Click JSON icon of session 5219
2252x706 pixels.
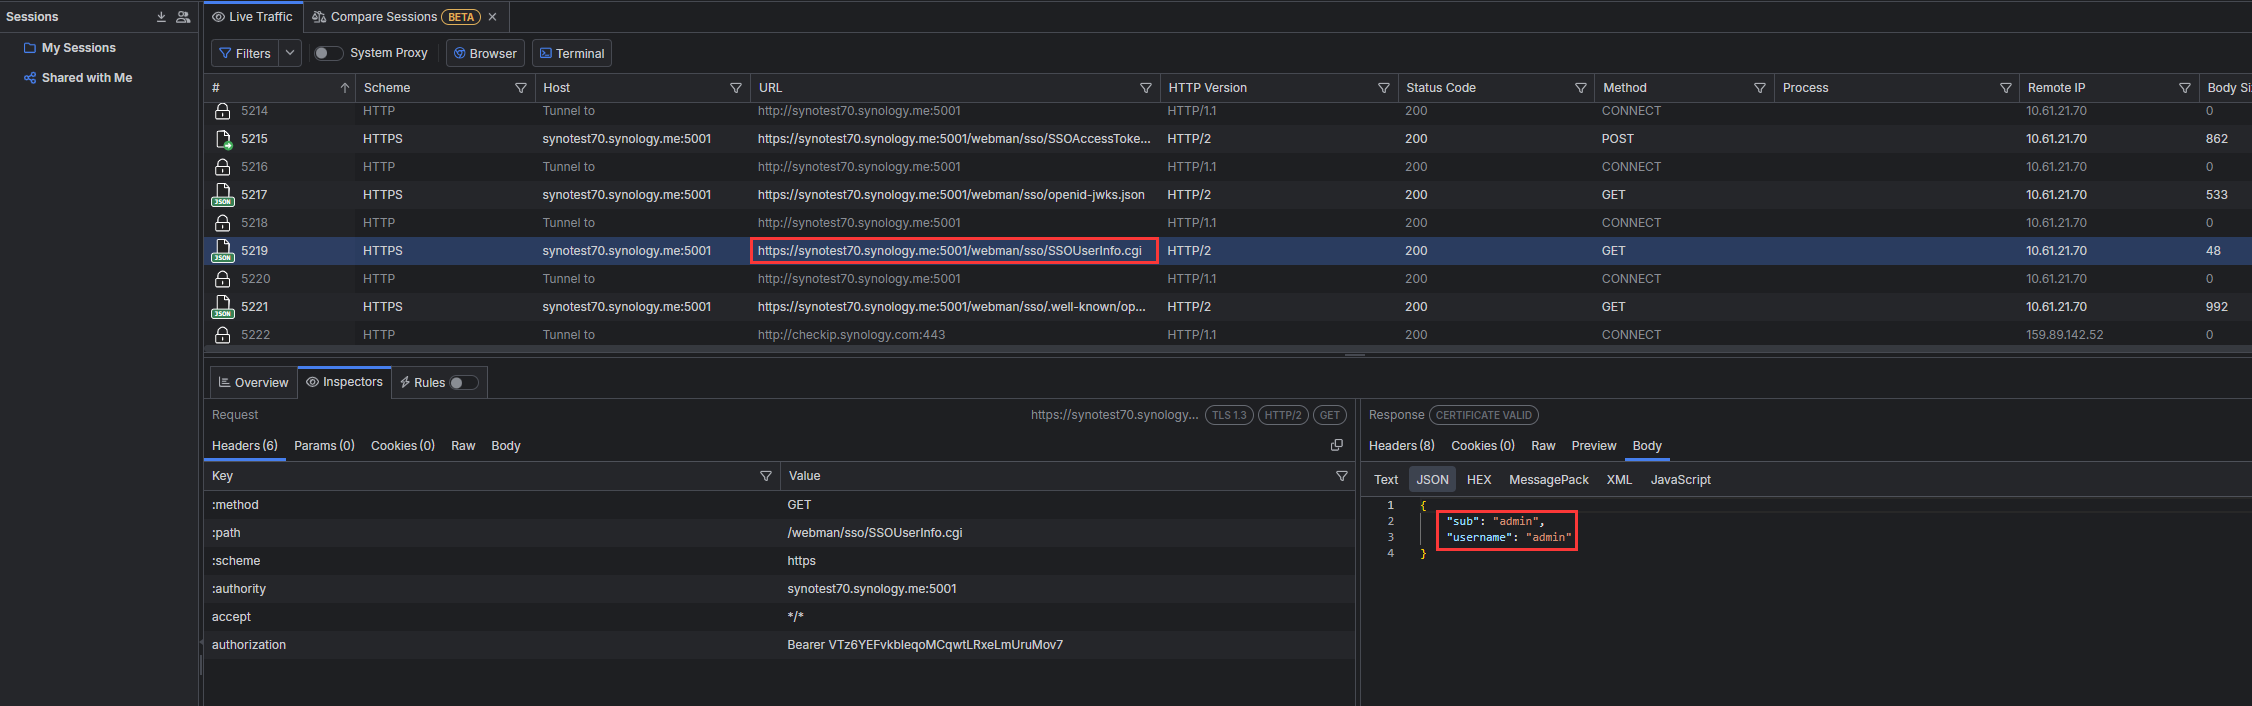click(223, 251)
